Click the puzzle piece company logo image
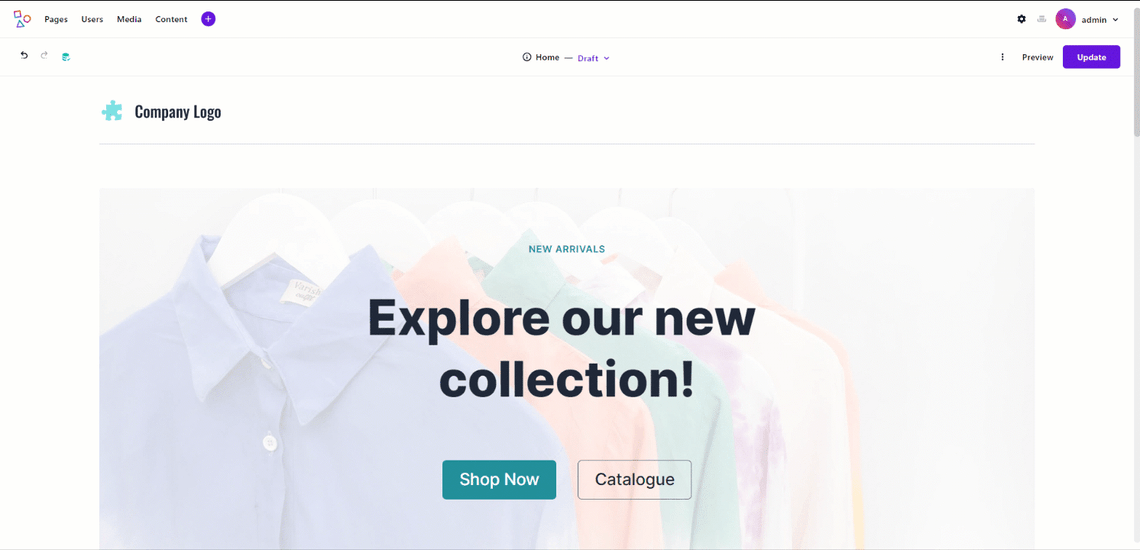Viewport: 1140px width, 550px height. pos(112,111)
